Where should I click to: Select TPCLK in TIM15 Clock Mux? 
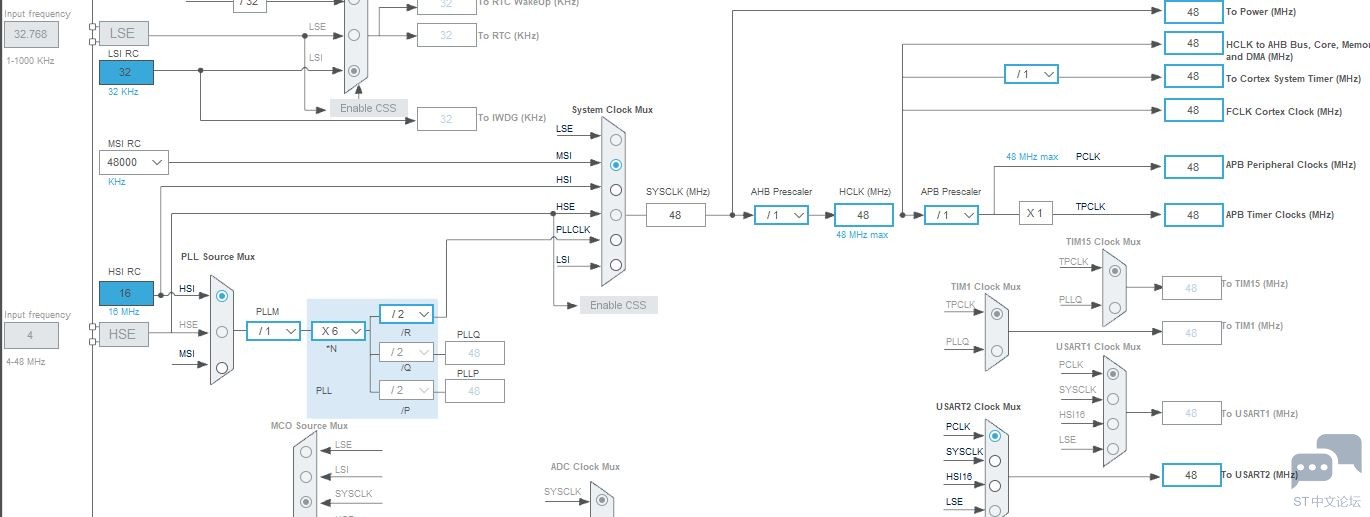pyautogui.click(x=1113, y=269)
